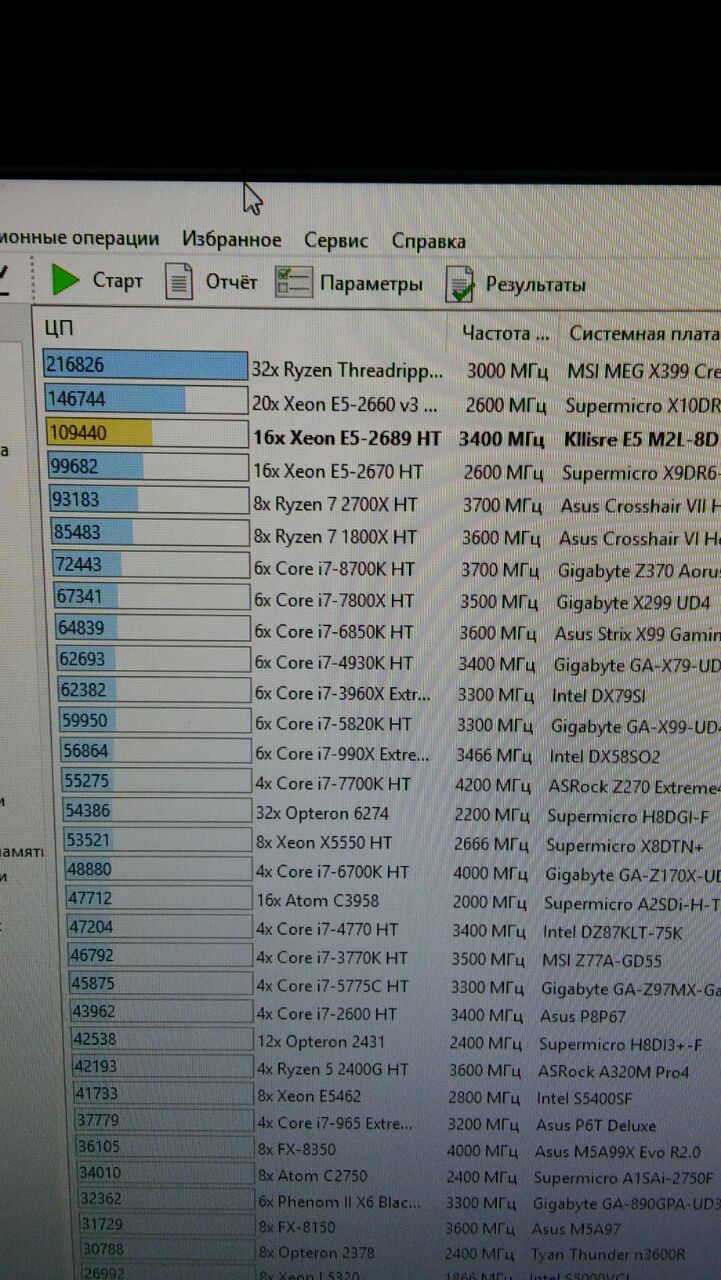Click the Intel DX79SI motherboard cell
Viewport: 721px width, 1280px height.
click(x=598, y=695)
